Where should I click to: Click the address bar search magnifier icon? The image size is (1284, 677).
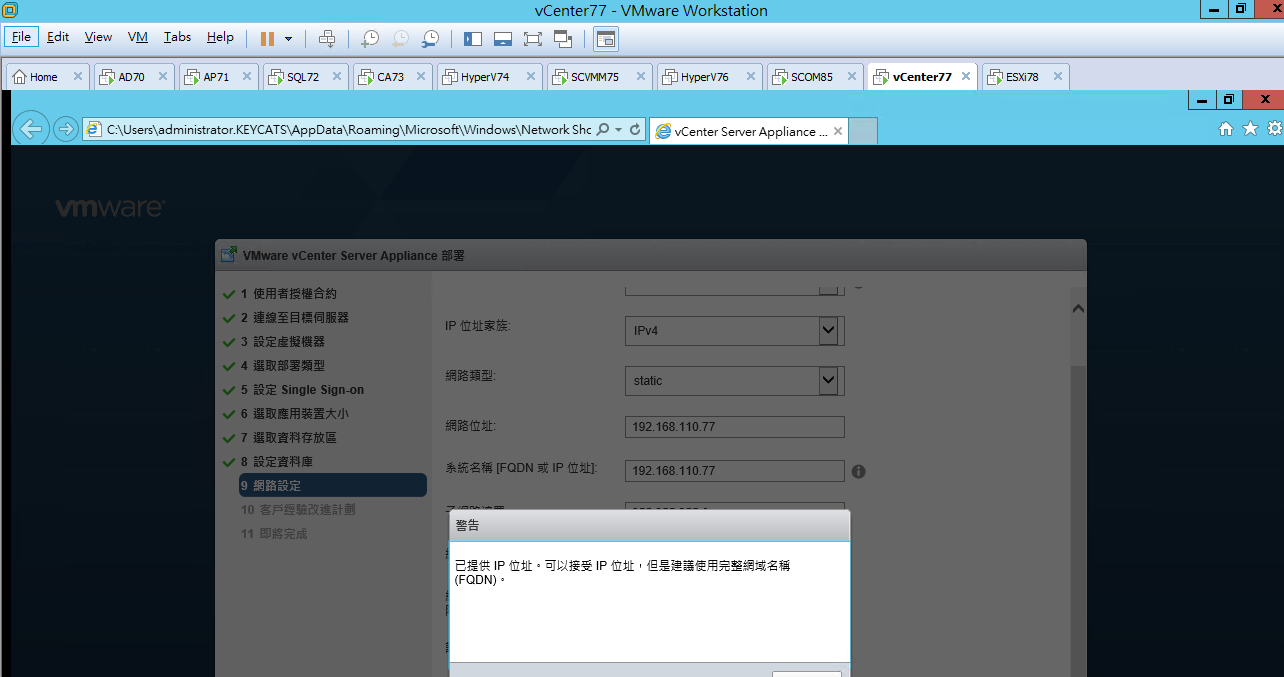[x=603, y=130]
